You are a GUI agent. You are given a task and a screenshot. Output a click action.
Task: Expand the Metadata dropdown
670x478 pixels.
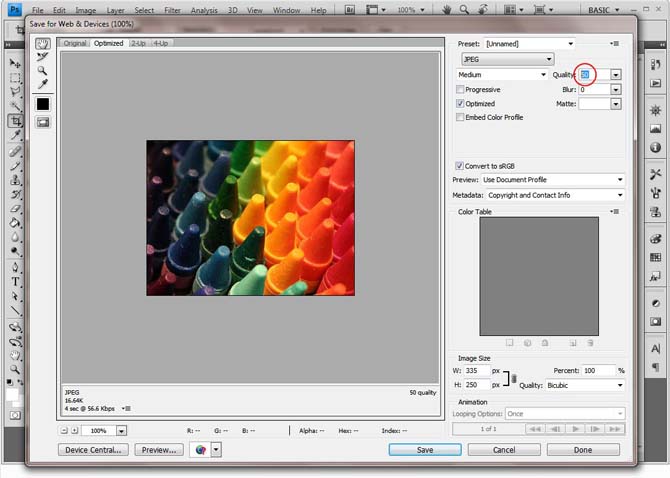(555, 195)
